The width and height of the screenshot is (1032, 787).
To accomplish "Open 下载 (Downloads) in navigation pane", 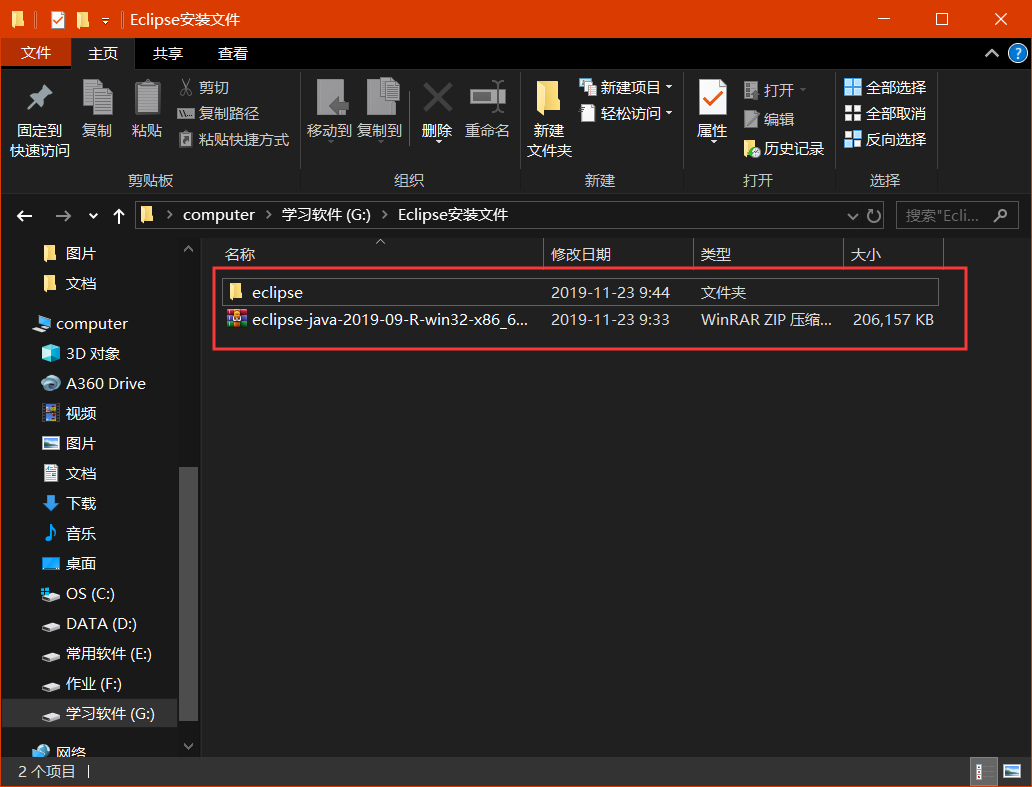I will [x=69, y=504].
